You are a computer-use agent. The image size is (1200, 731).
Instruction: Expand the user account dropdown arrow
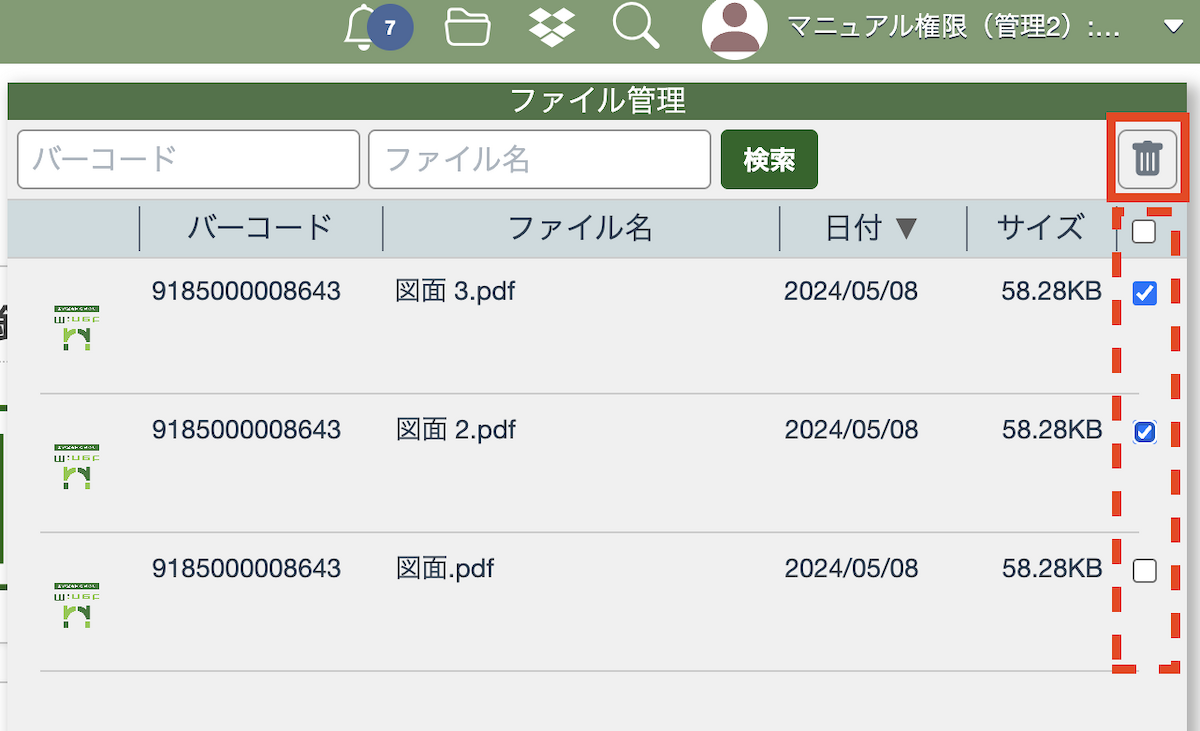[x=1173, y=28]
